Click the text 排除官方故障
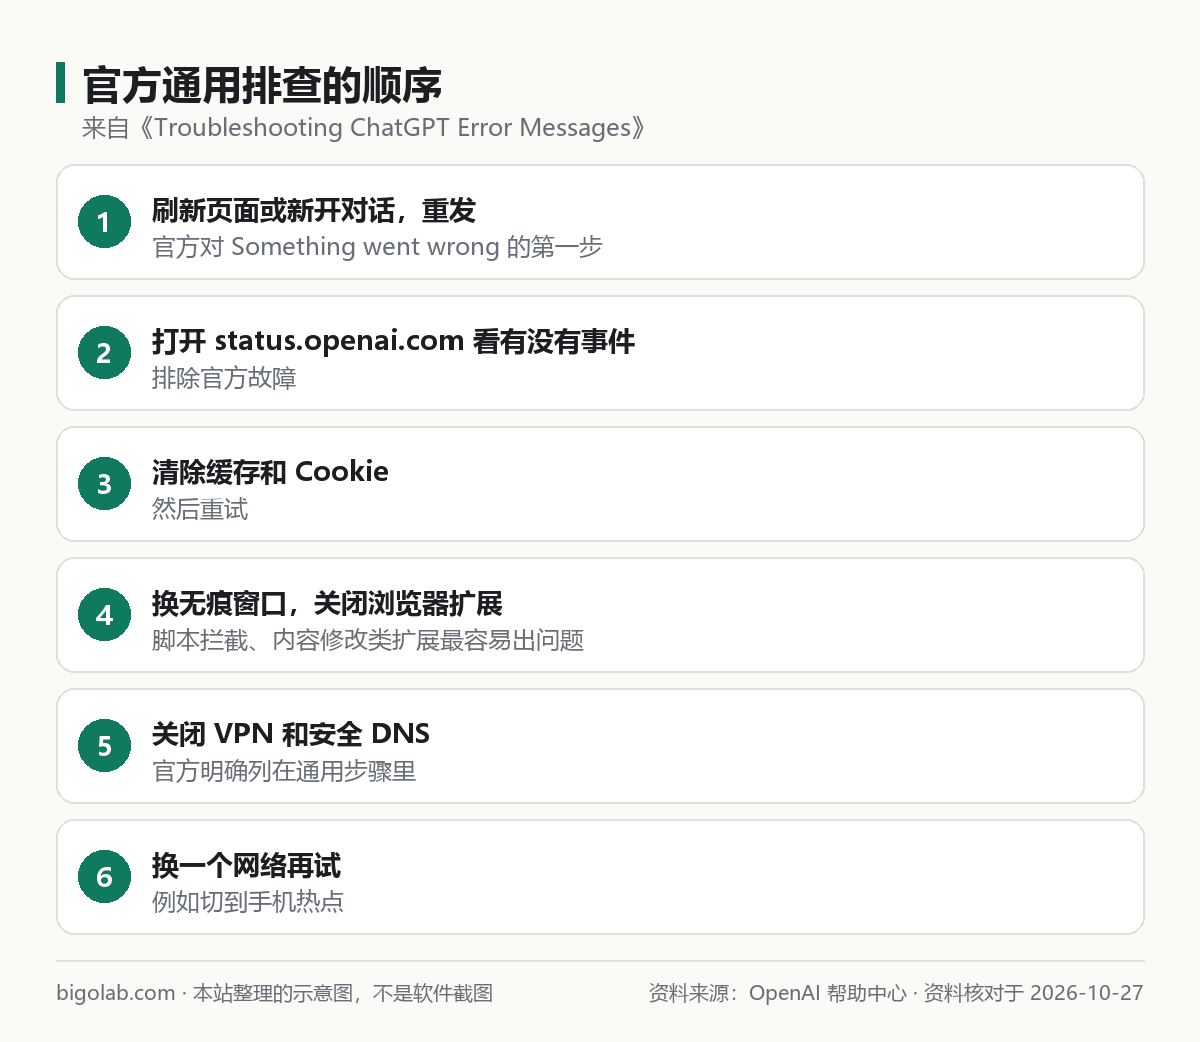This screenshot has height=1042, width=1200. click(x=224, y=378)
